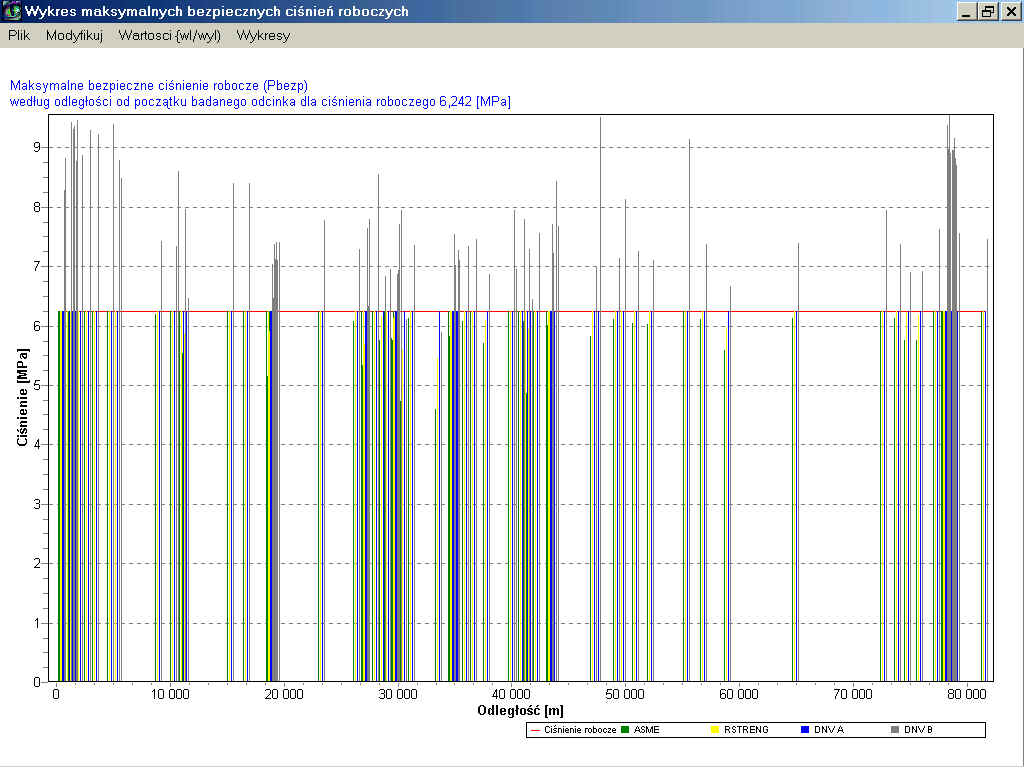Image resolution: width=1024 pixels, height=768 pixels.
Task: Close the chart window
Action: 1011,12
